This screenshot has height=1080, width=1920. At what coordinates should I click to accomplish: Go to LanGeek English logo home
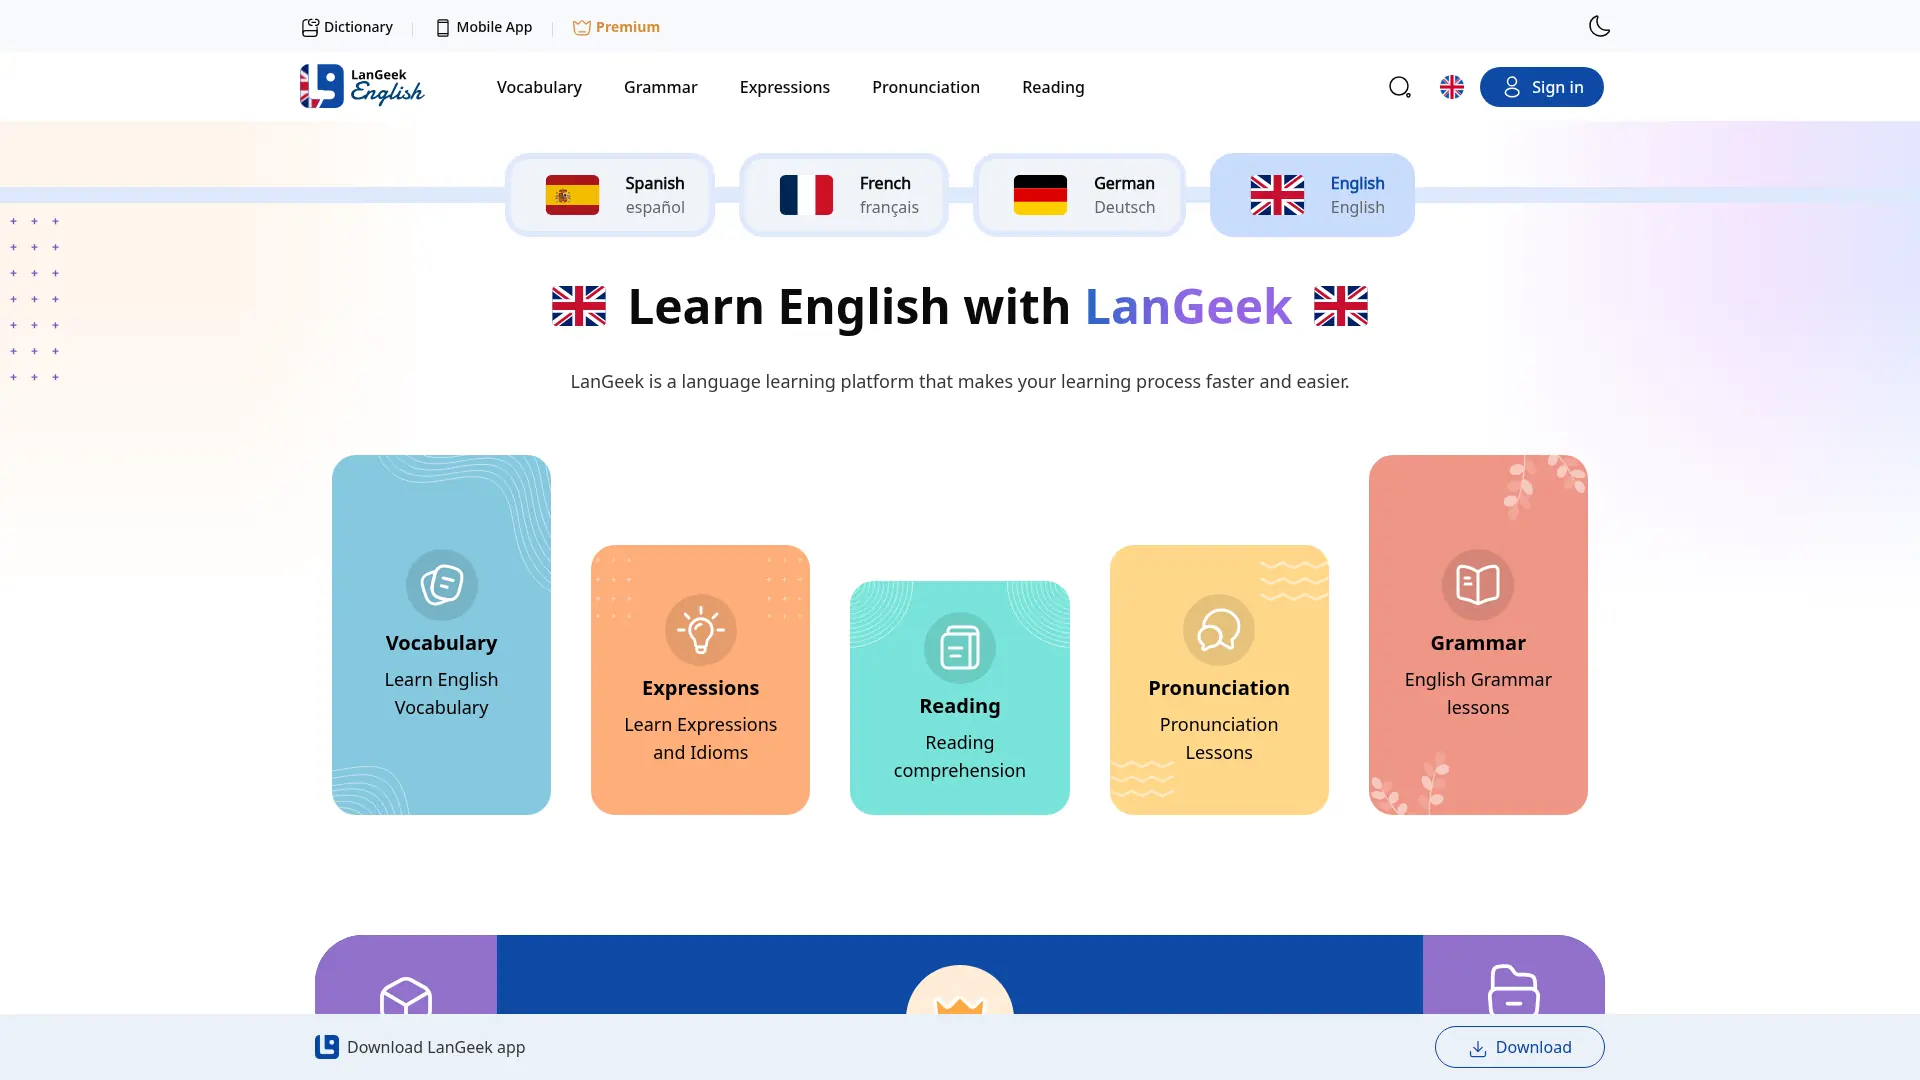coord(362,87)
